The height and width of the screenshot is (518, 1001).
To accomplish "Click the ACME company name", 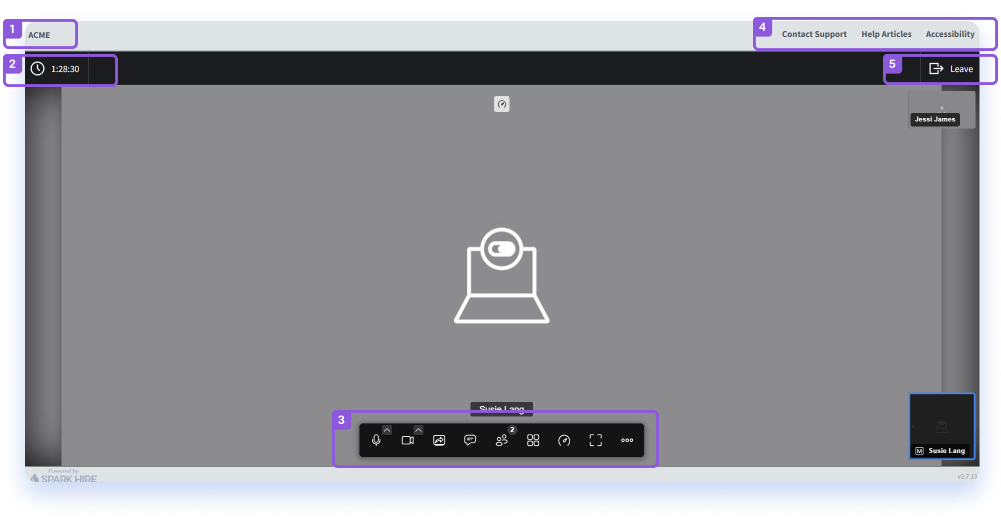I will [x=39, y=34].
